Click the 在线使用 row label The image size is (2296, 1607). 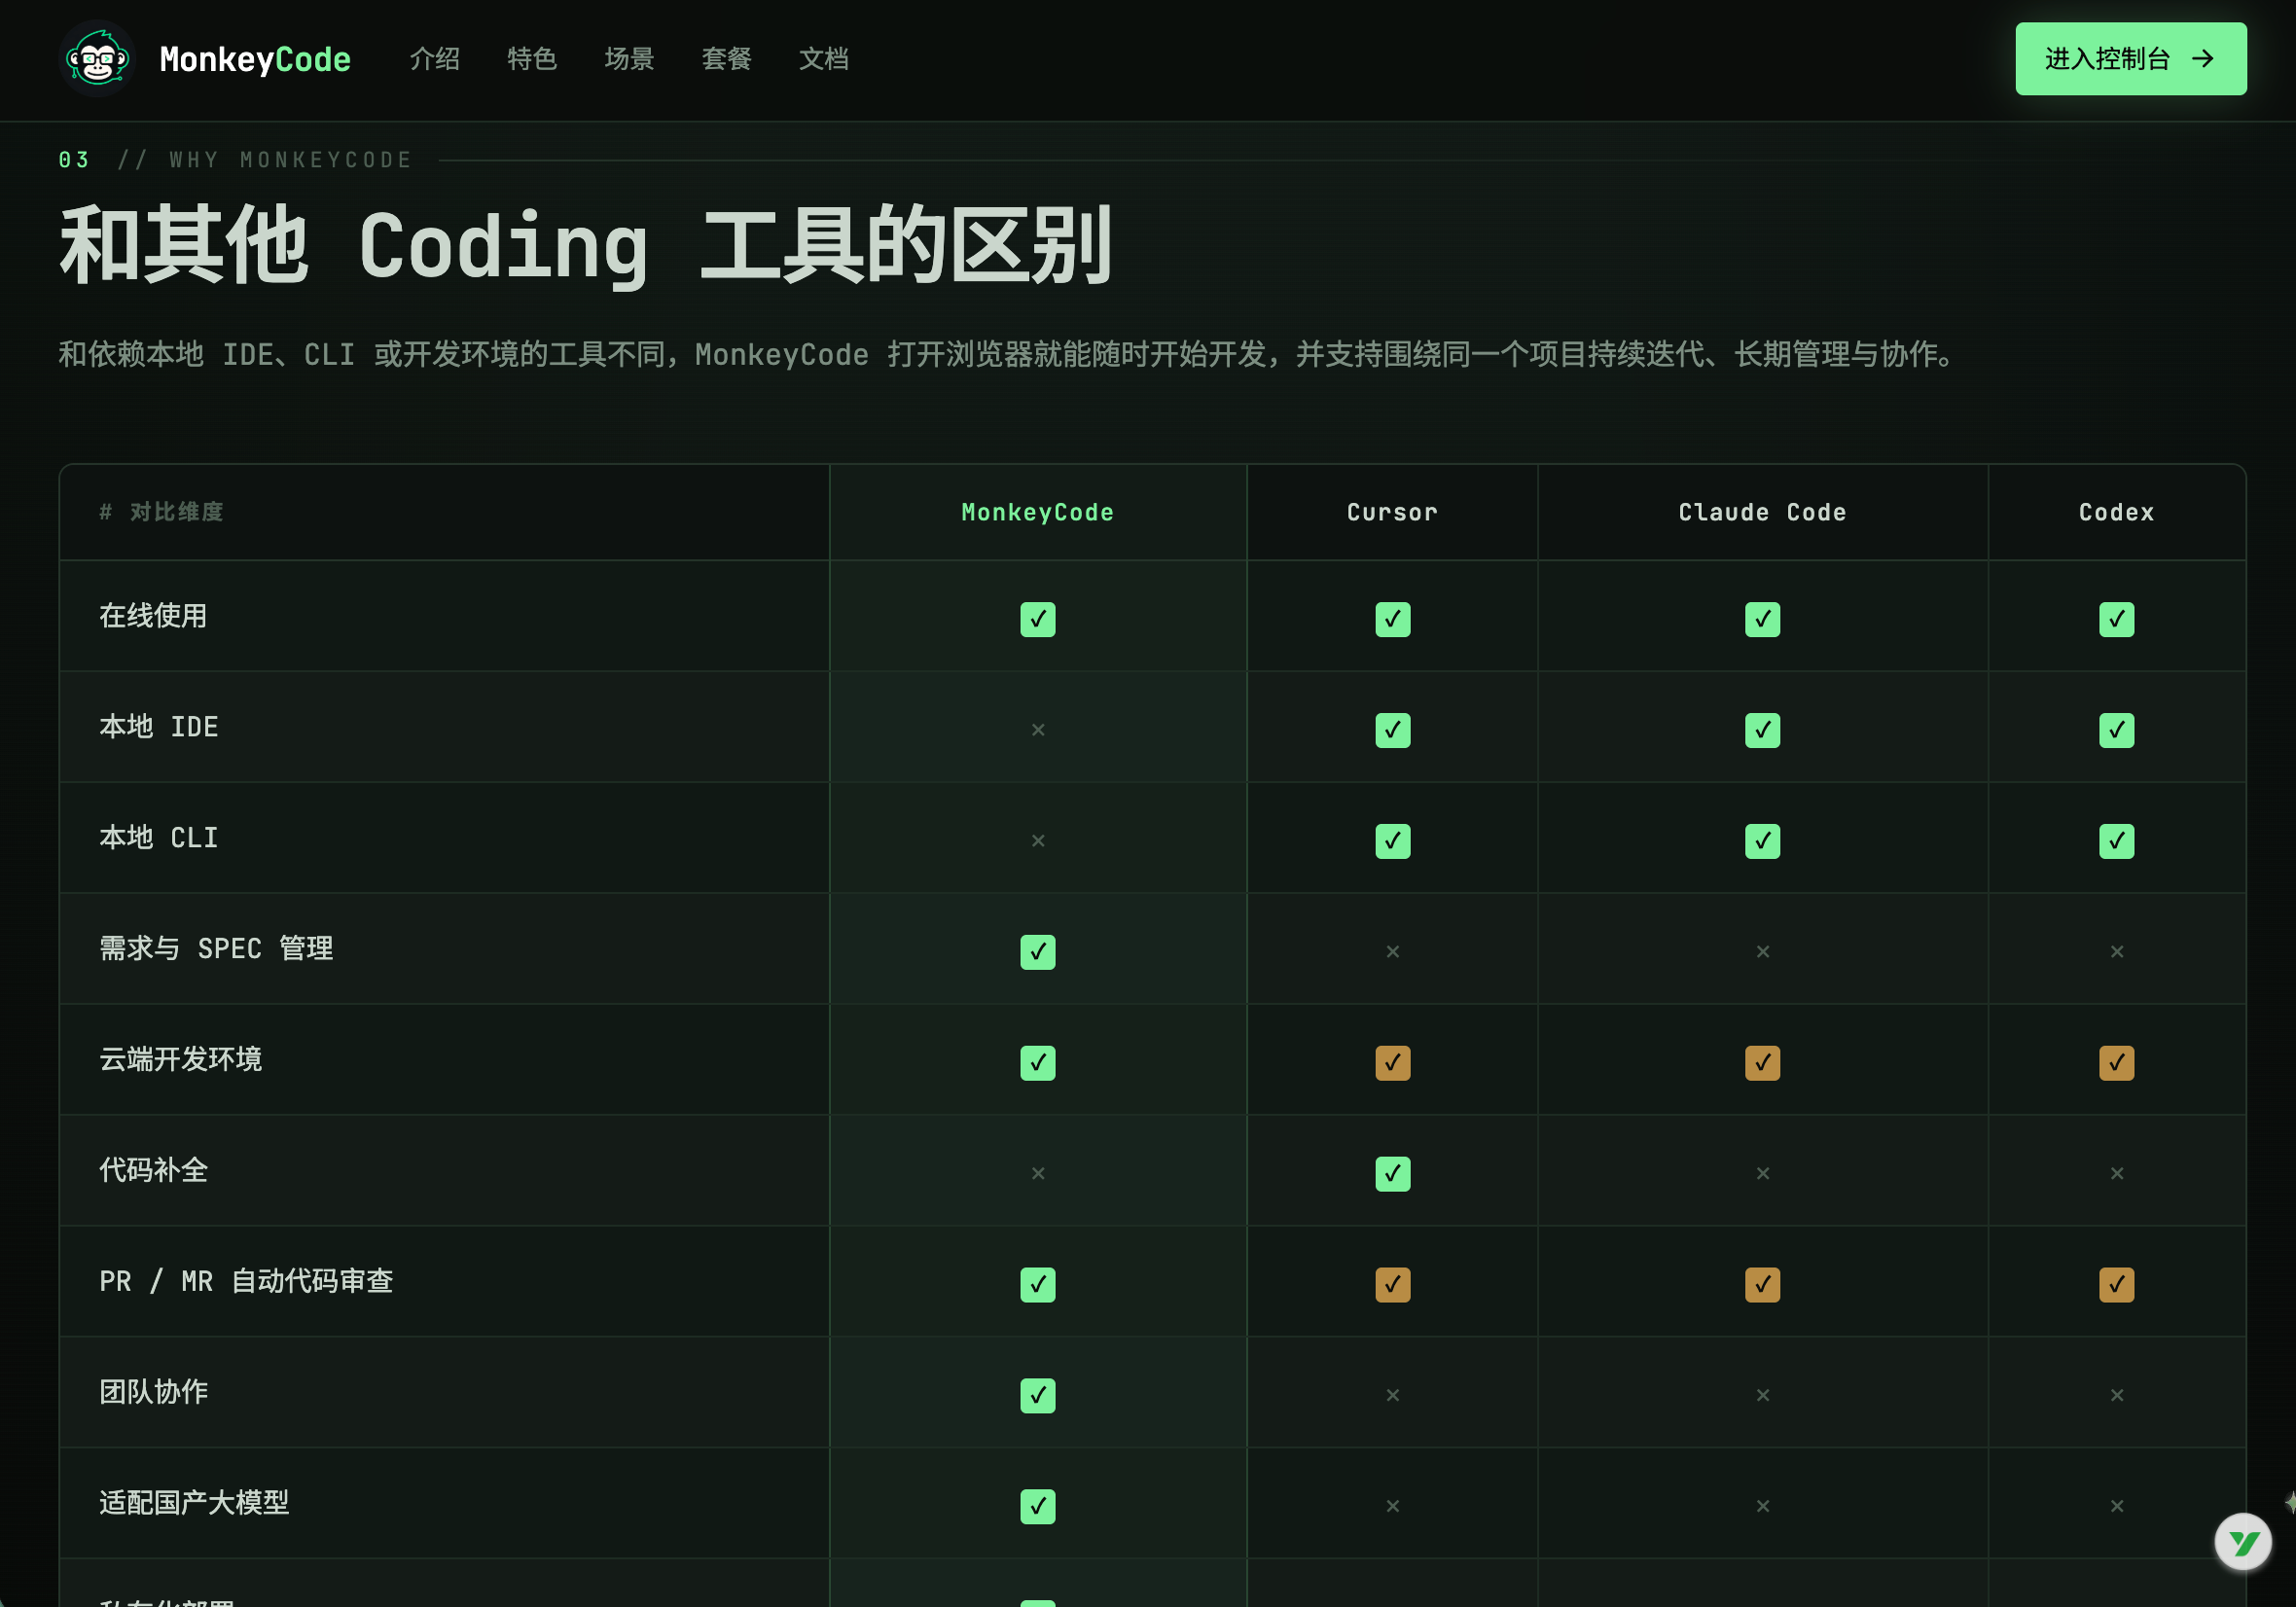pyautogui.click(x=153, y=616)
